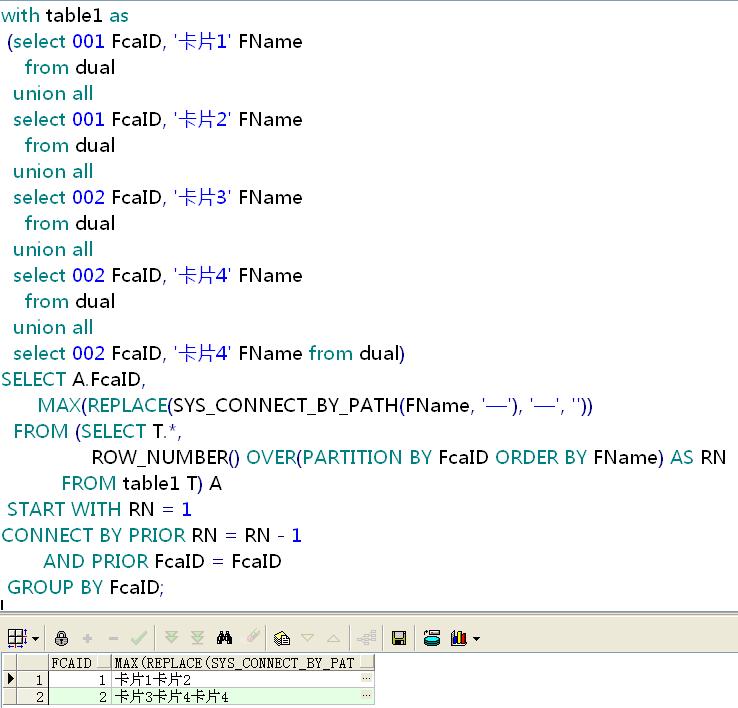Click the post changes checkmark icon
Viewport: 738px width, 708px height.
pos(139,638)
